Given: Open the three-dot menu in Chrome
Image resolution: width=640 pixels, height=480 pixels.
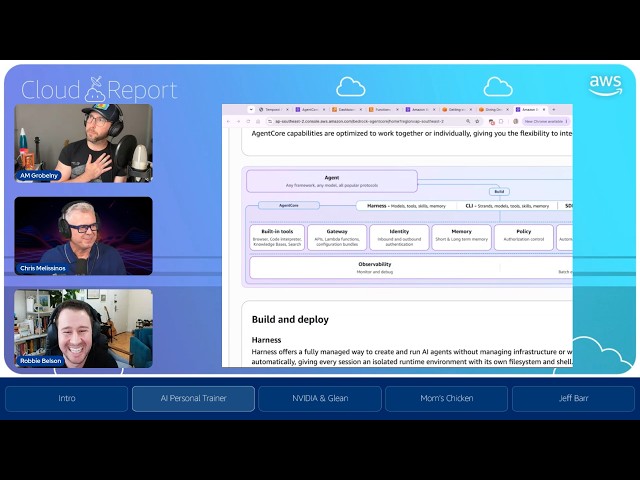Looking at the screenshot, I should 567,121.
